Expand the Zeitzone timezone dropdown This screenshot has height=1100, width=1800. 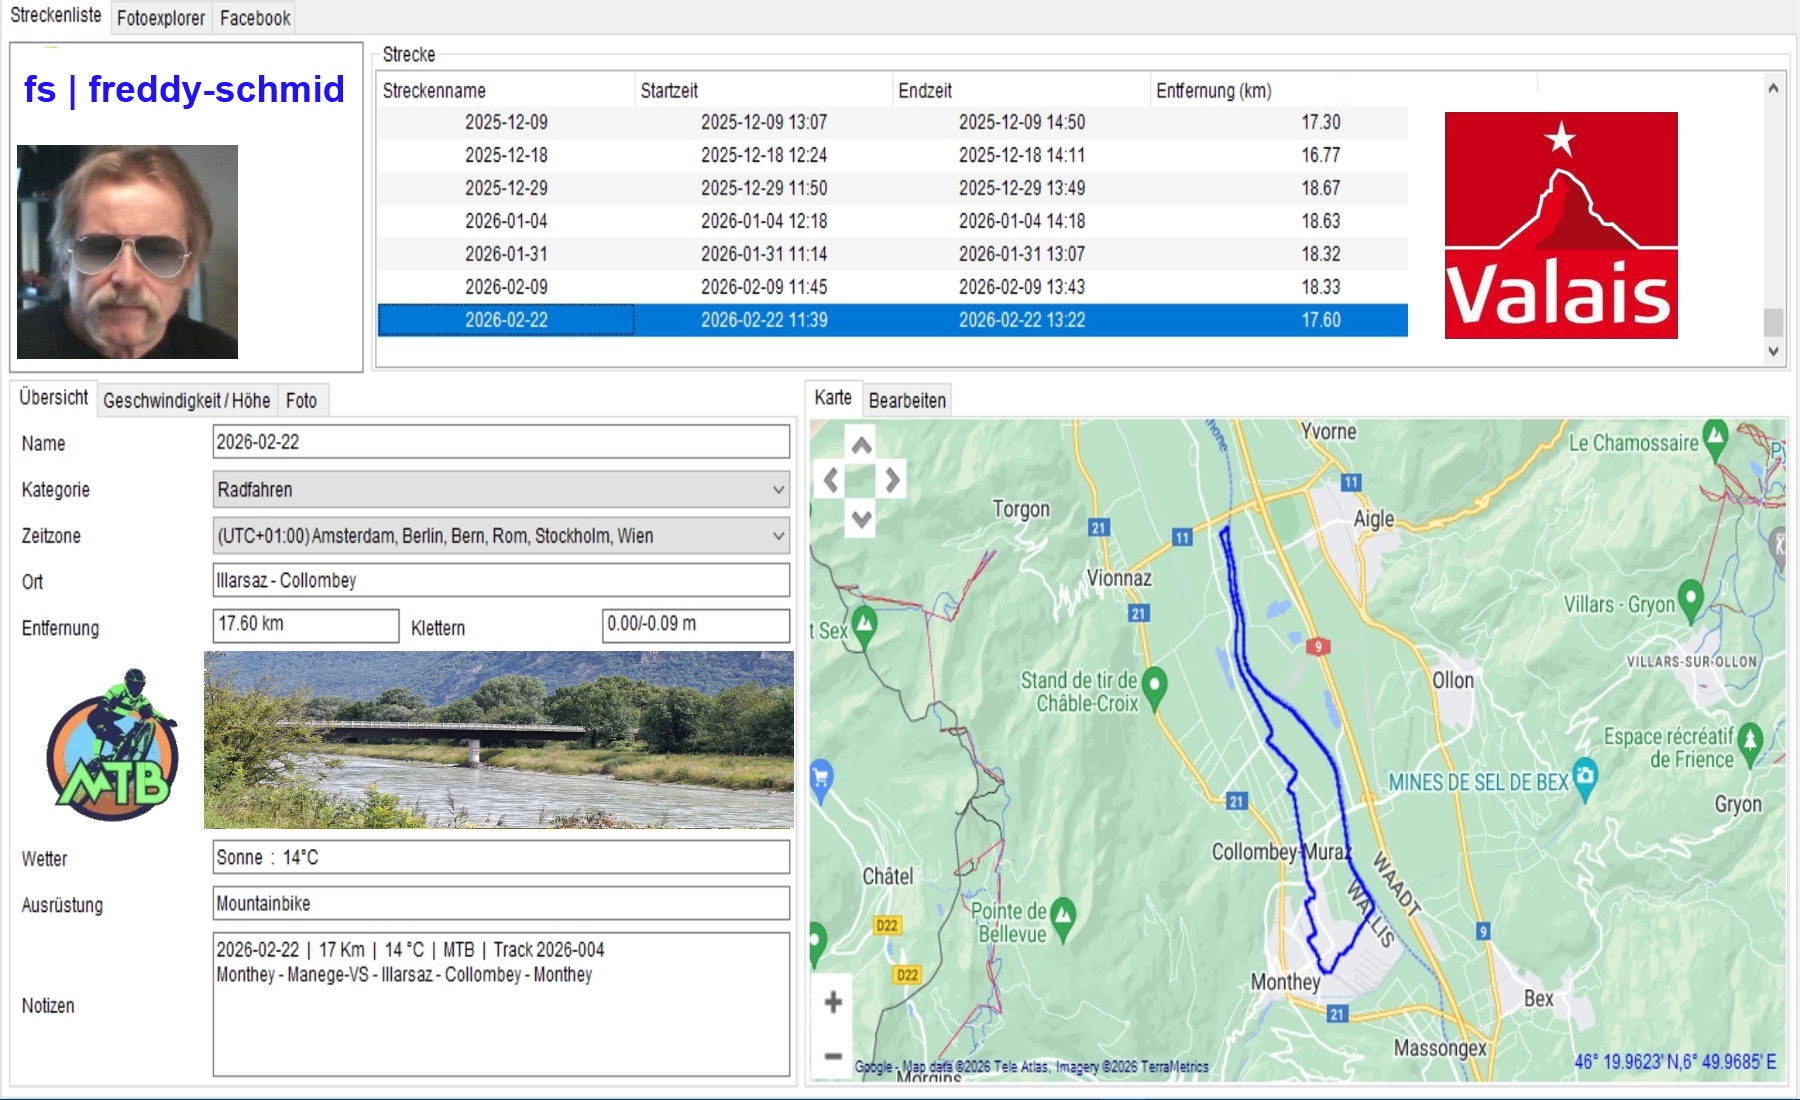[x=500, y=536]
